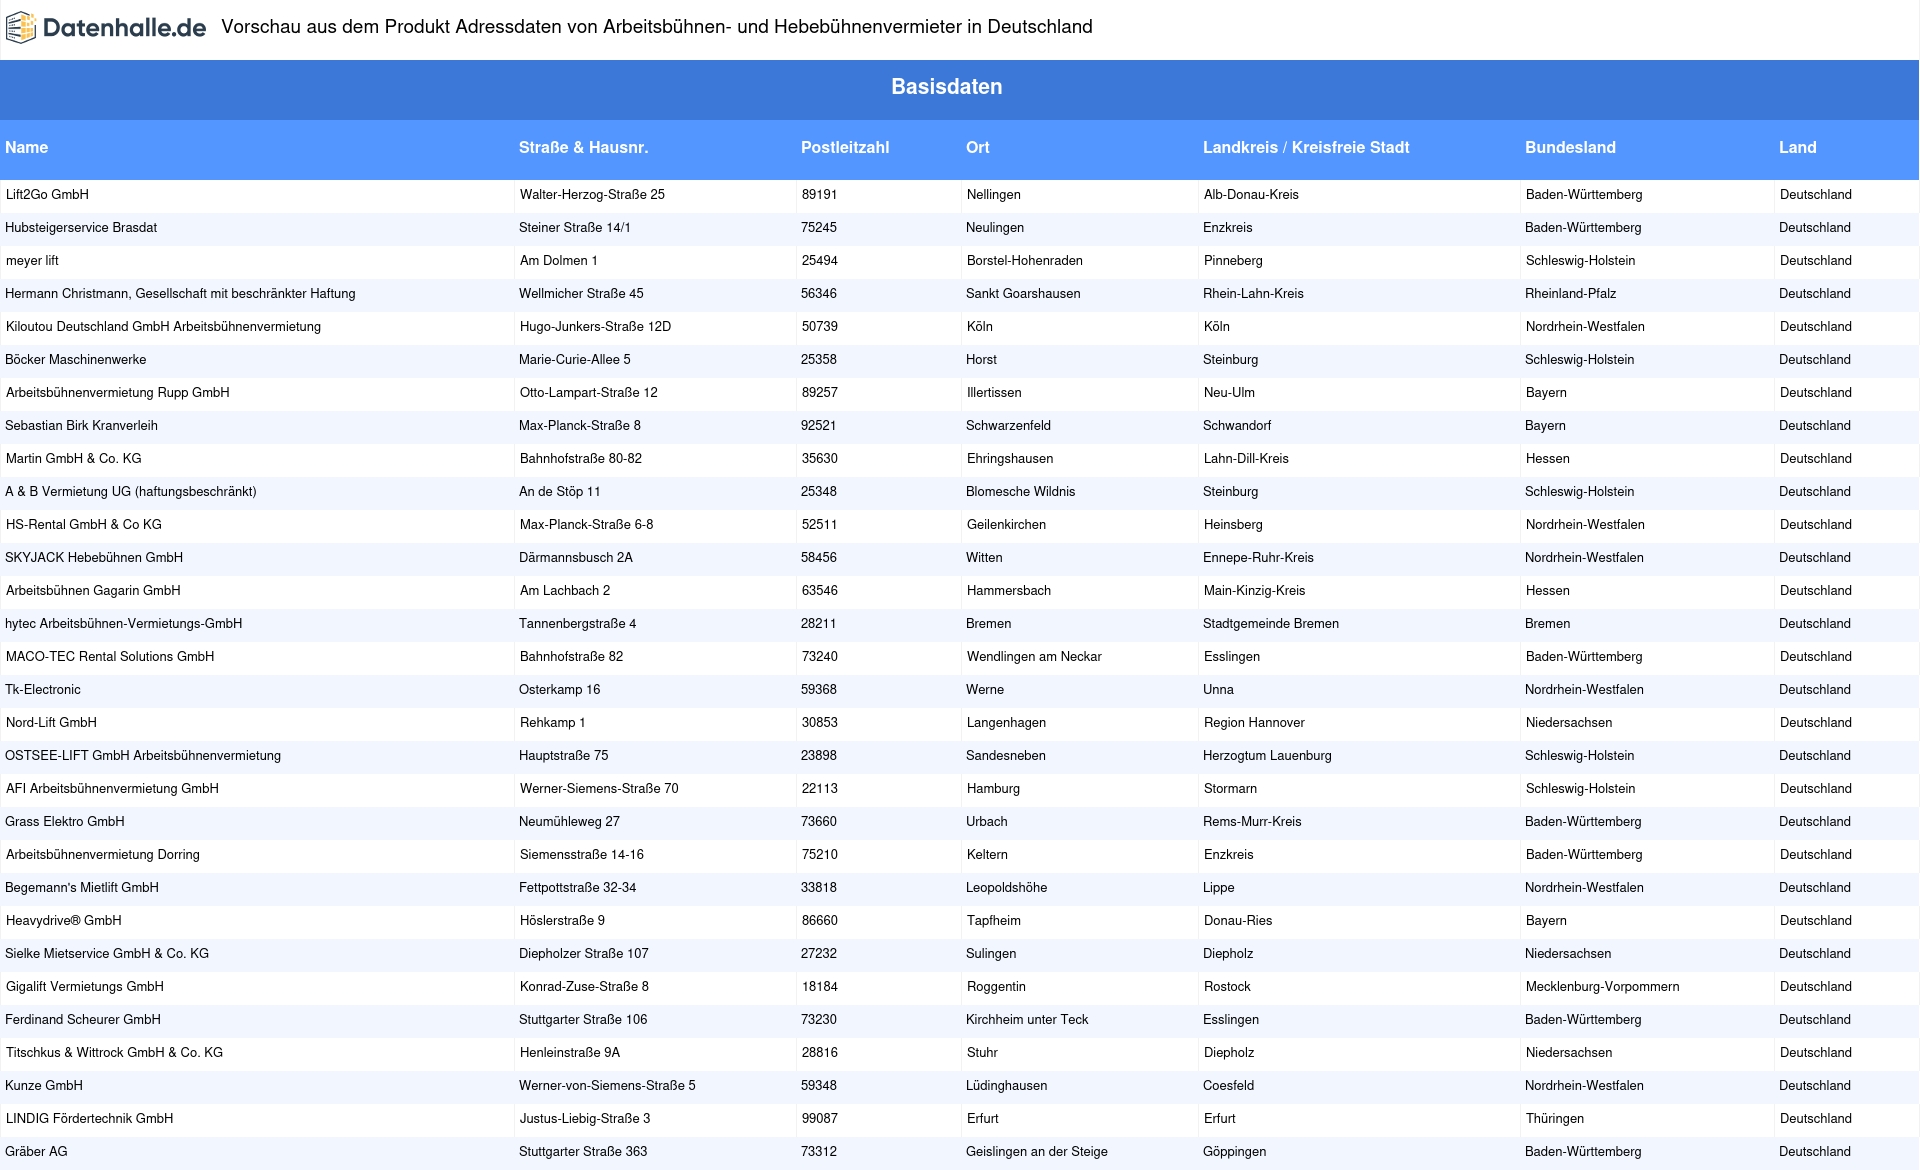
Task: Select the town Geislingen an der Steige
Action: click(1037, 1152)
